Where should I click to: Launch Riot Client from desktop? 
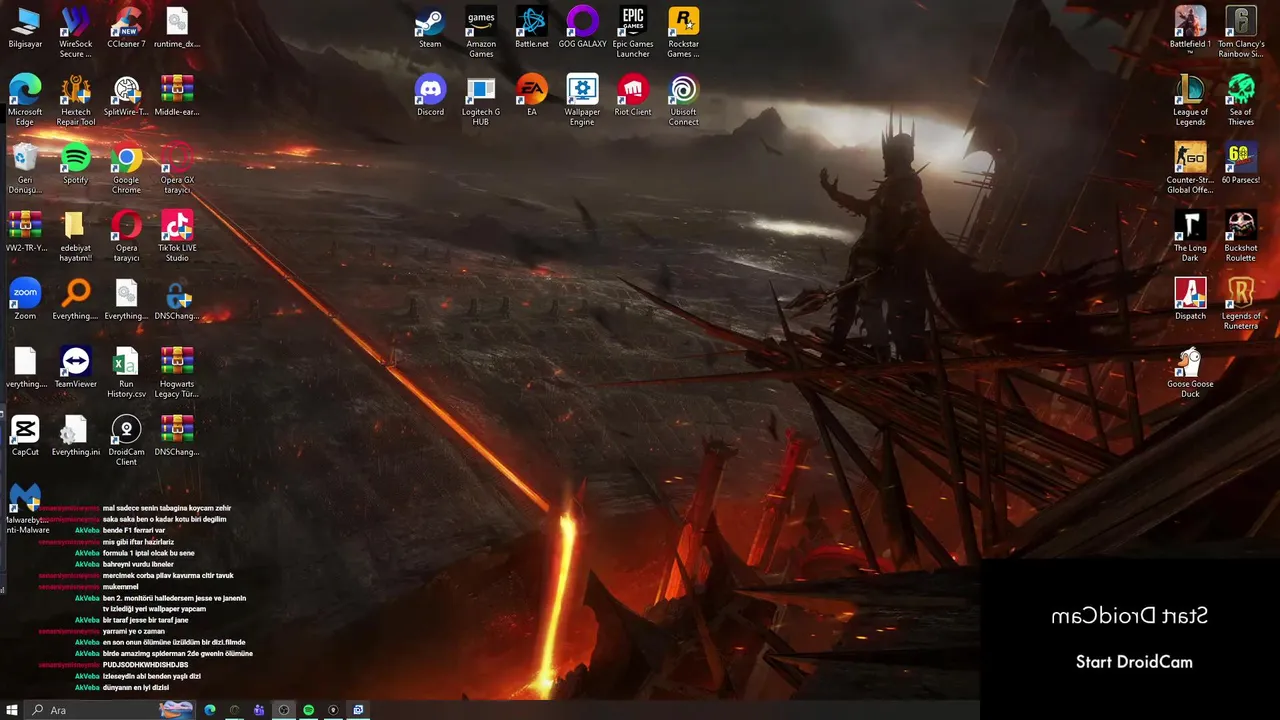pos(633,97)
